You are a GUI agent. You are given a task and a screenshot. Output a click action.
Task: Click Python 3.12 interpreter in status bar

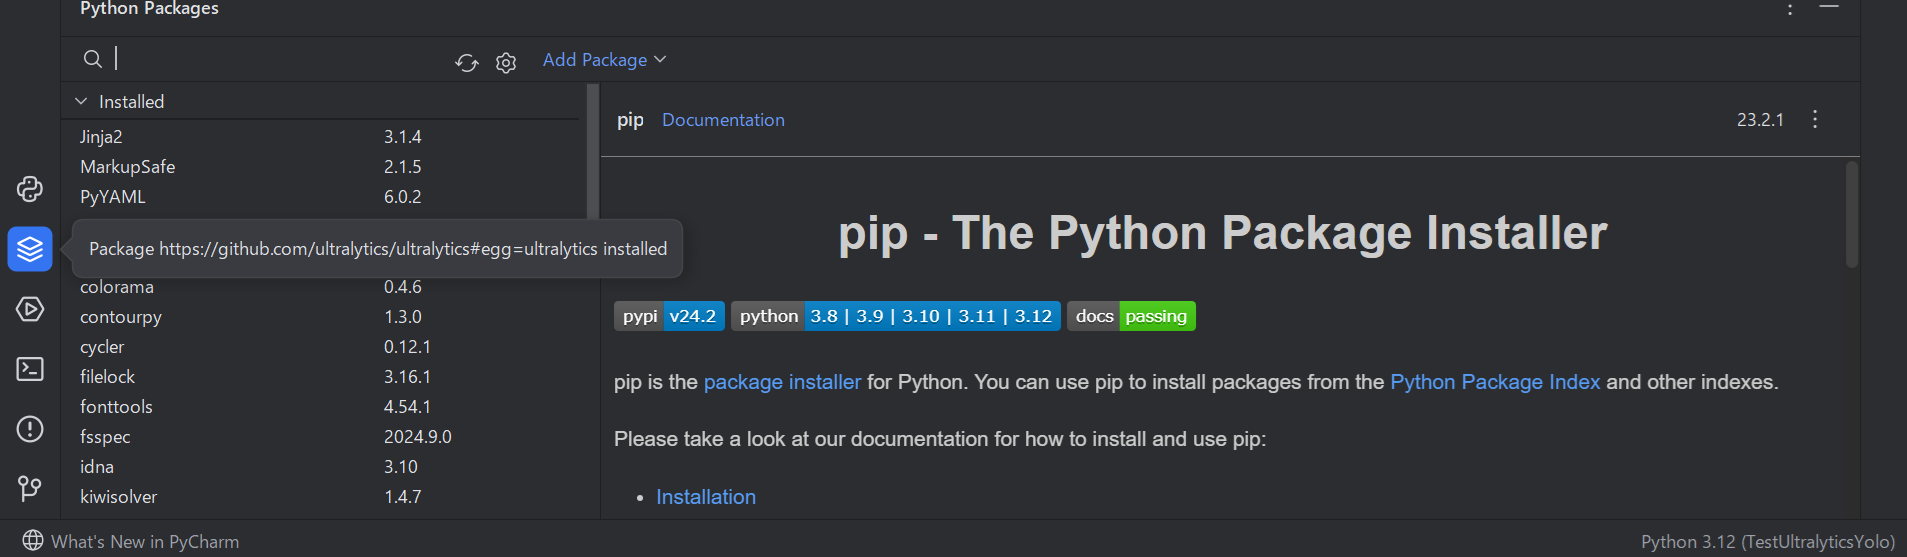1768,542
